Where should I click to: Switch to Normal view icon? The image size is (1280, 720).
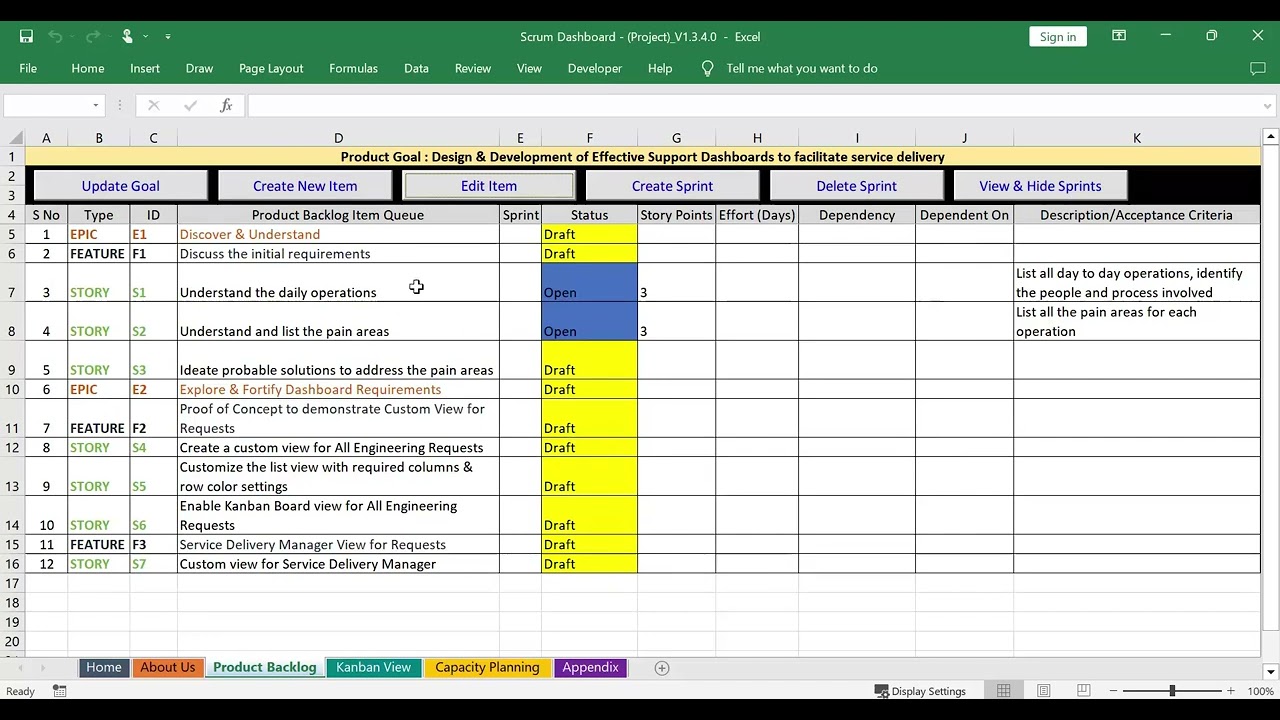pos(1003,691)
